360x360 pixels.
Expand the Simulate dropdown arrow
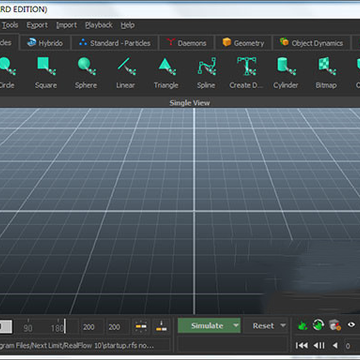[x=236, y=326]
